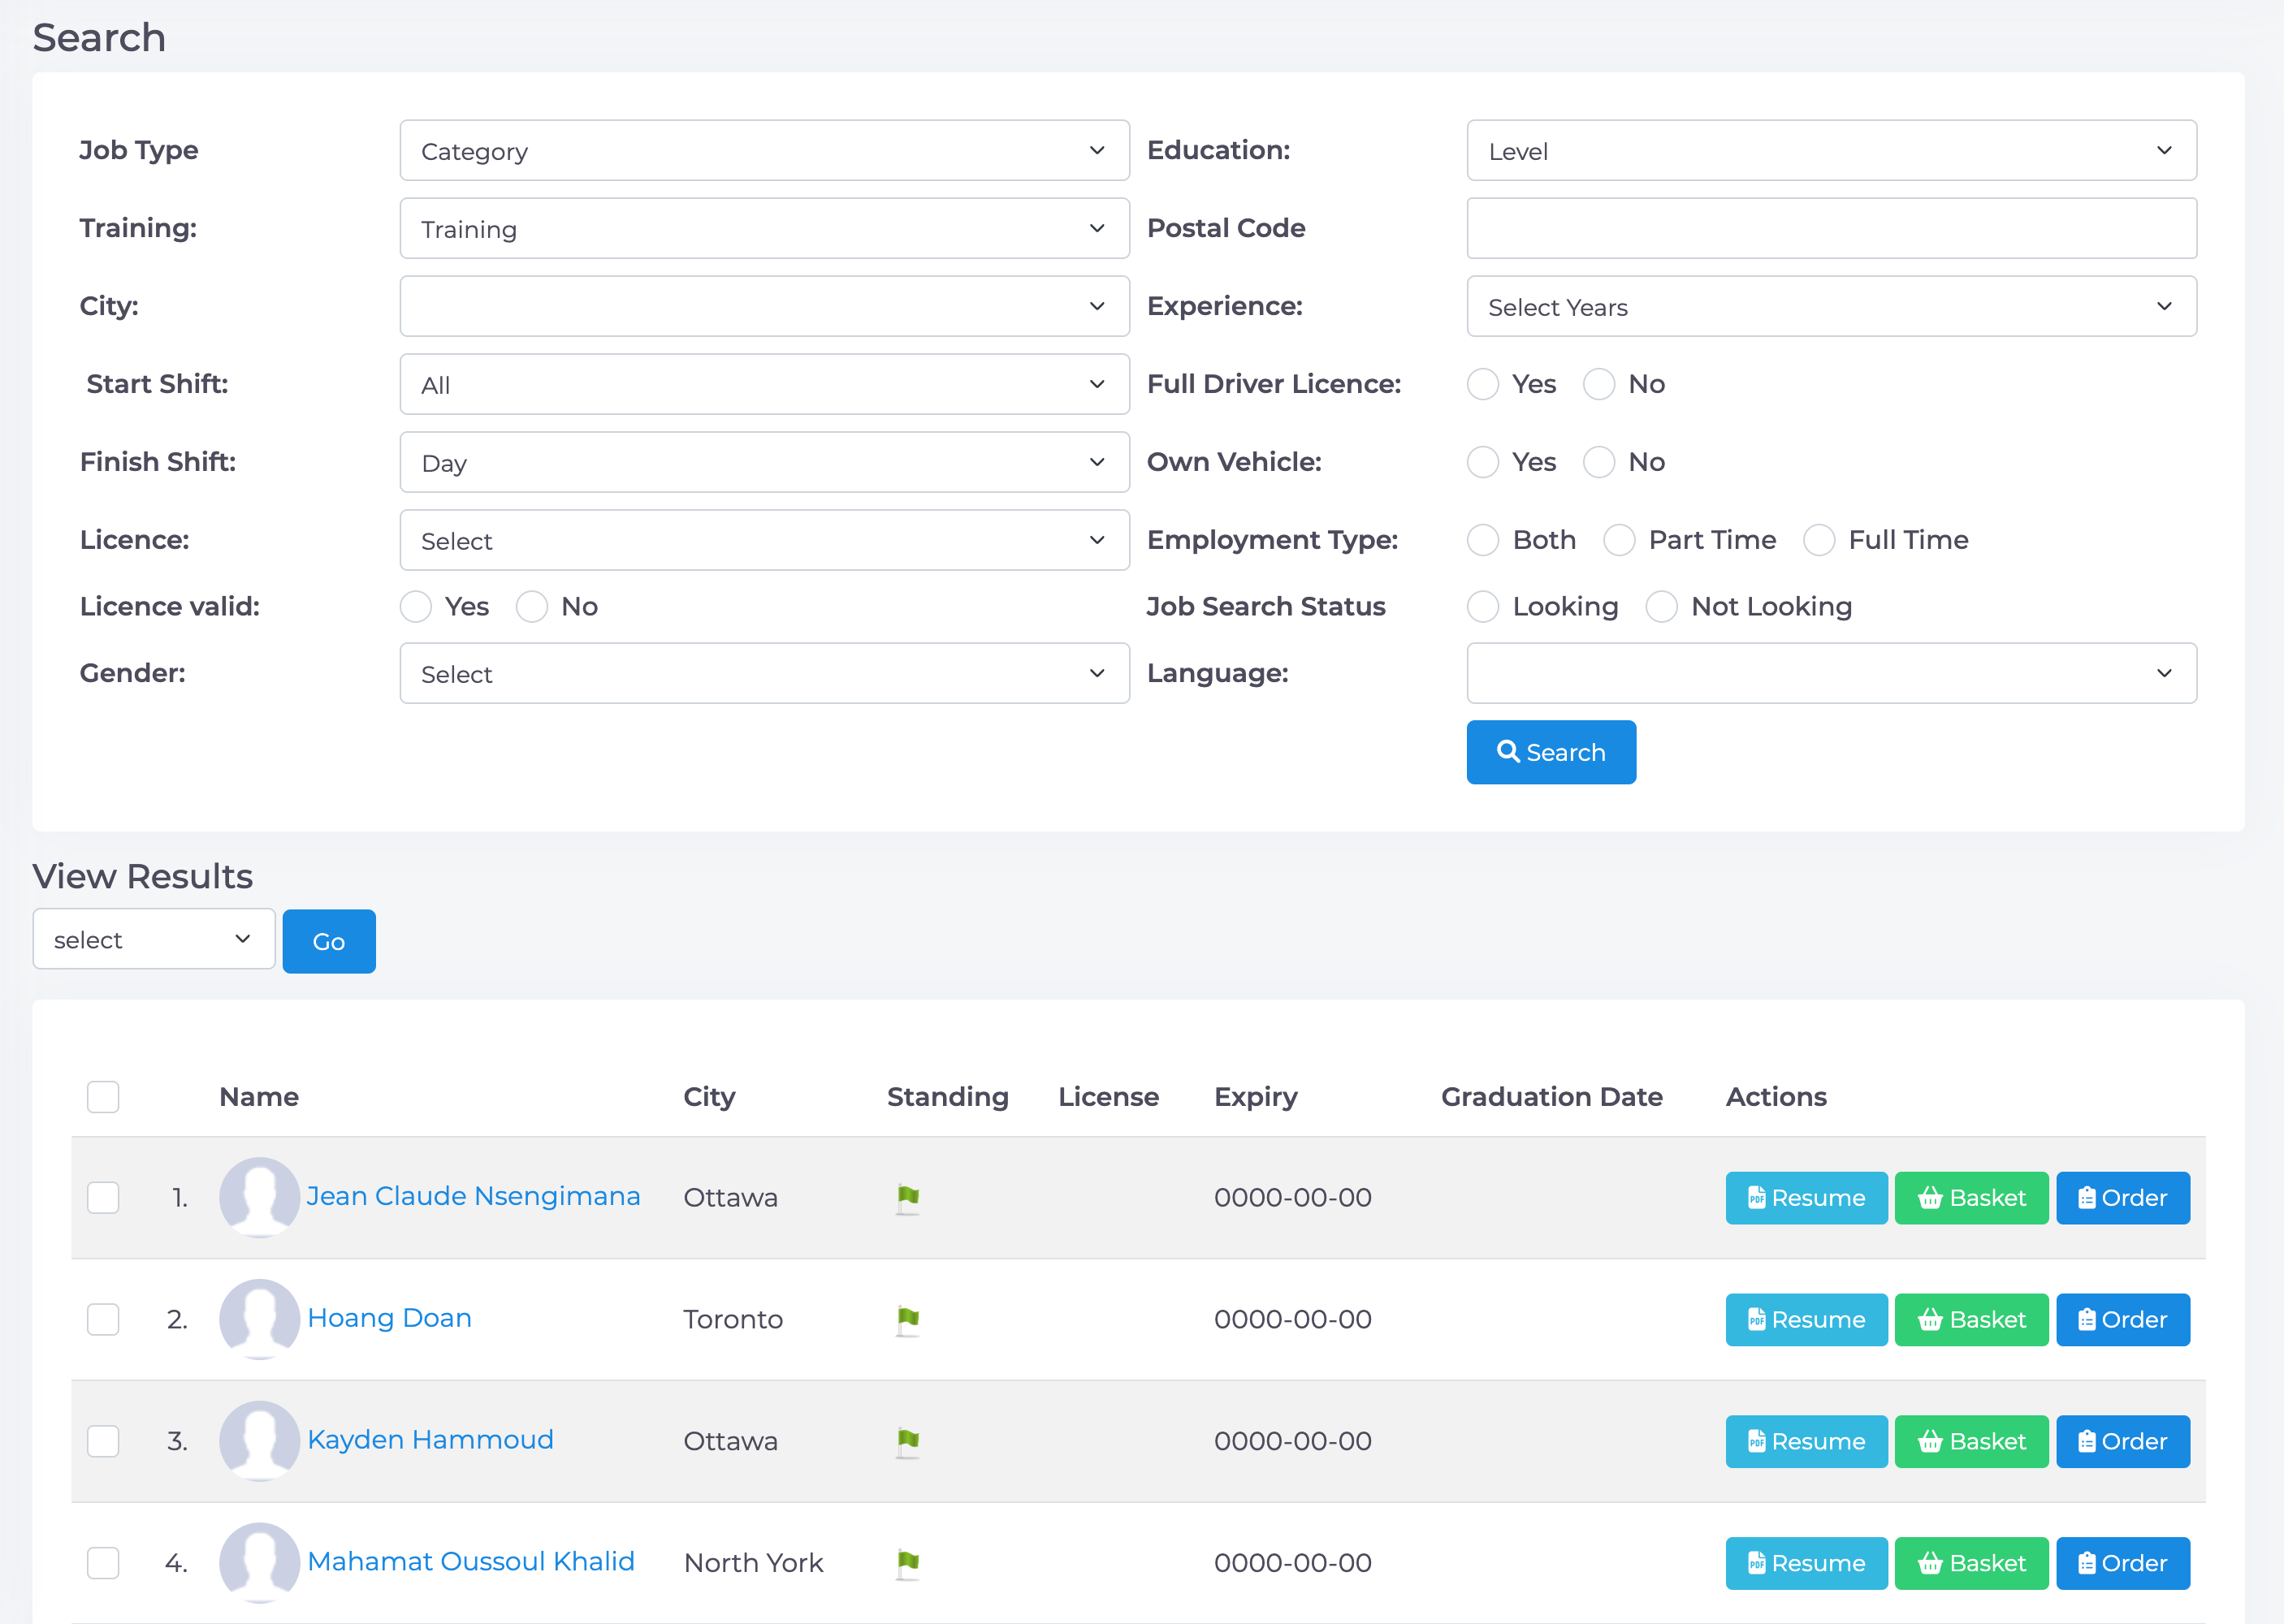Add Mahamat Oussoul Khalid to Basket
The image size is (2284, 1624).
[x=1971, y=1564]
